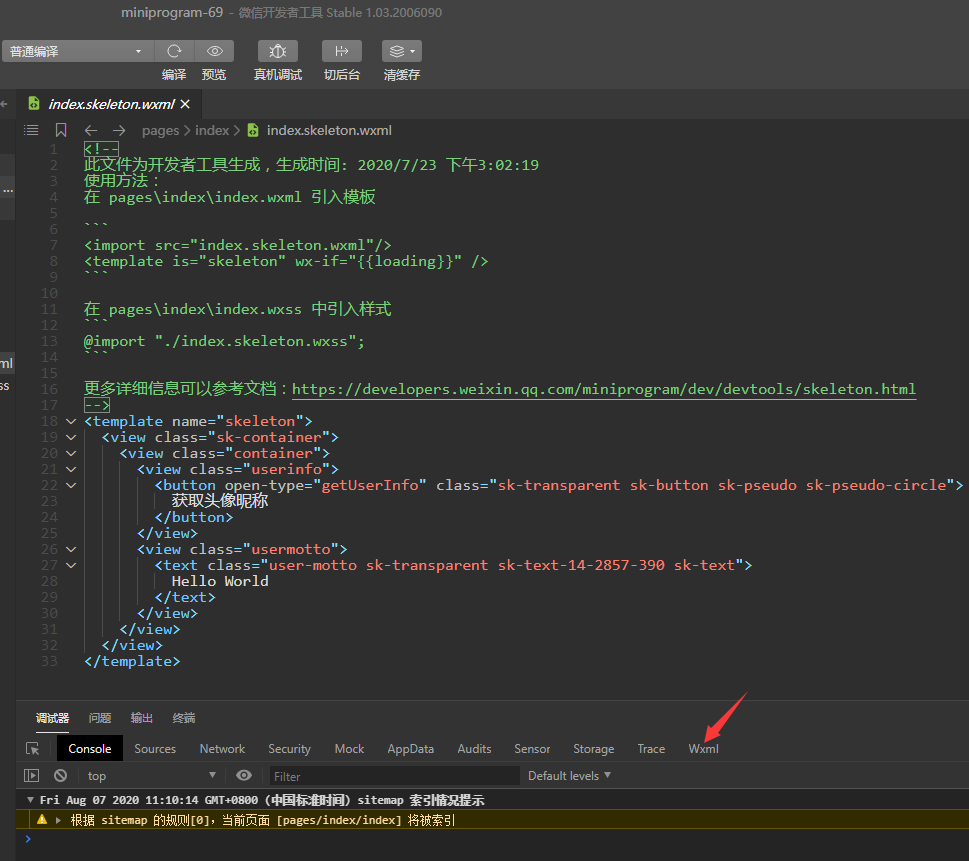Open the Mock devtools tab
969x861 pixels.
click(349, 749)
